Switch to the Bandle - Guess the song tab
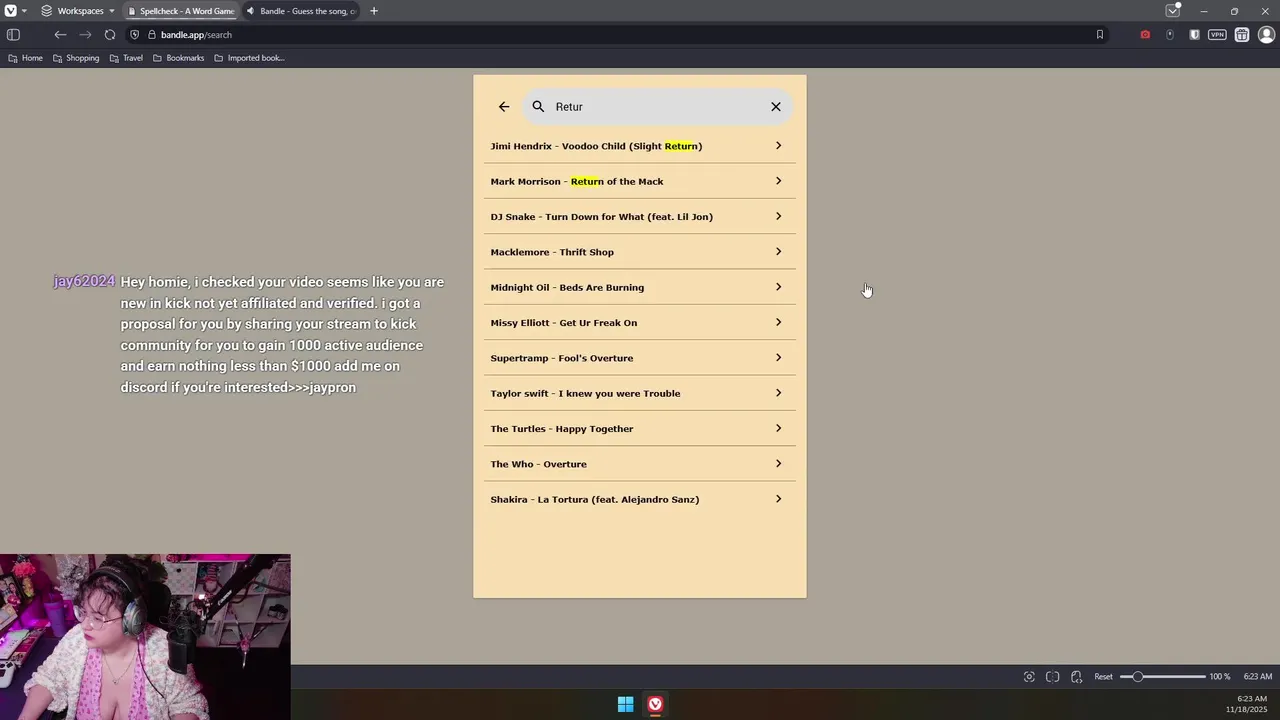Image resolution: width=1280 pixels, height=720 pixels. point(301,11)
